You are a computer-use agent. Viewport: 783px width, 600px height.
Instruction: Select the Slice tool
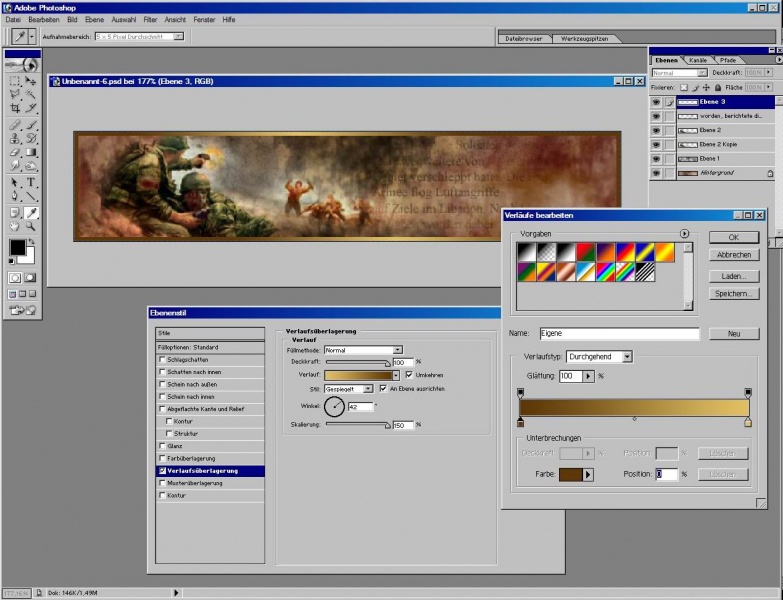tap(31, 108)
